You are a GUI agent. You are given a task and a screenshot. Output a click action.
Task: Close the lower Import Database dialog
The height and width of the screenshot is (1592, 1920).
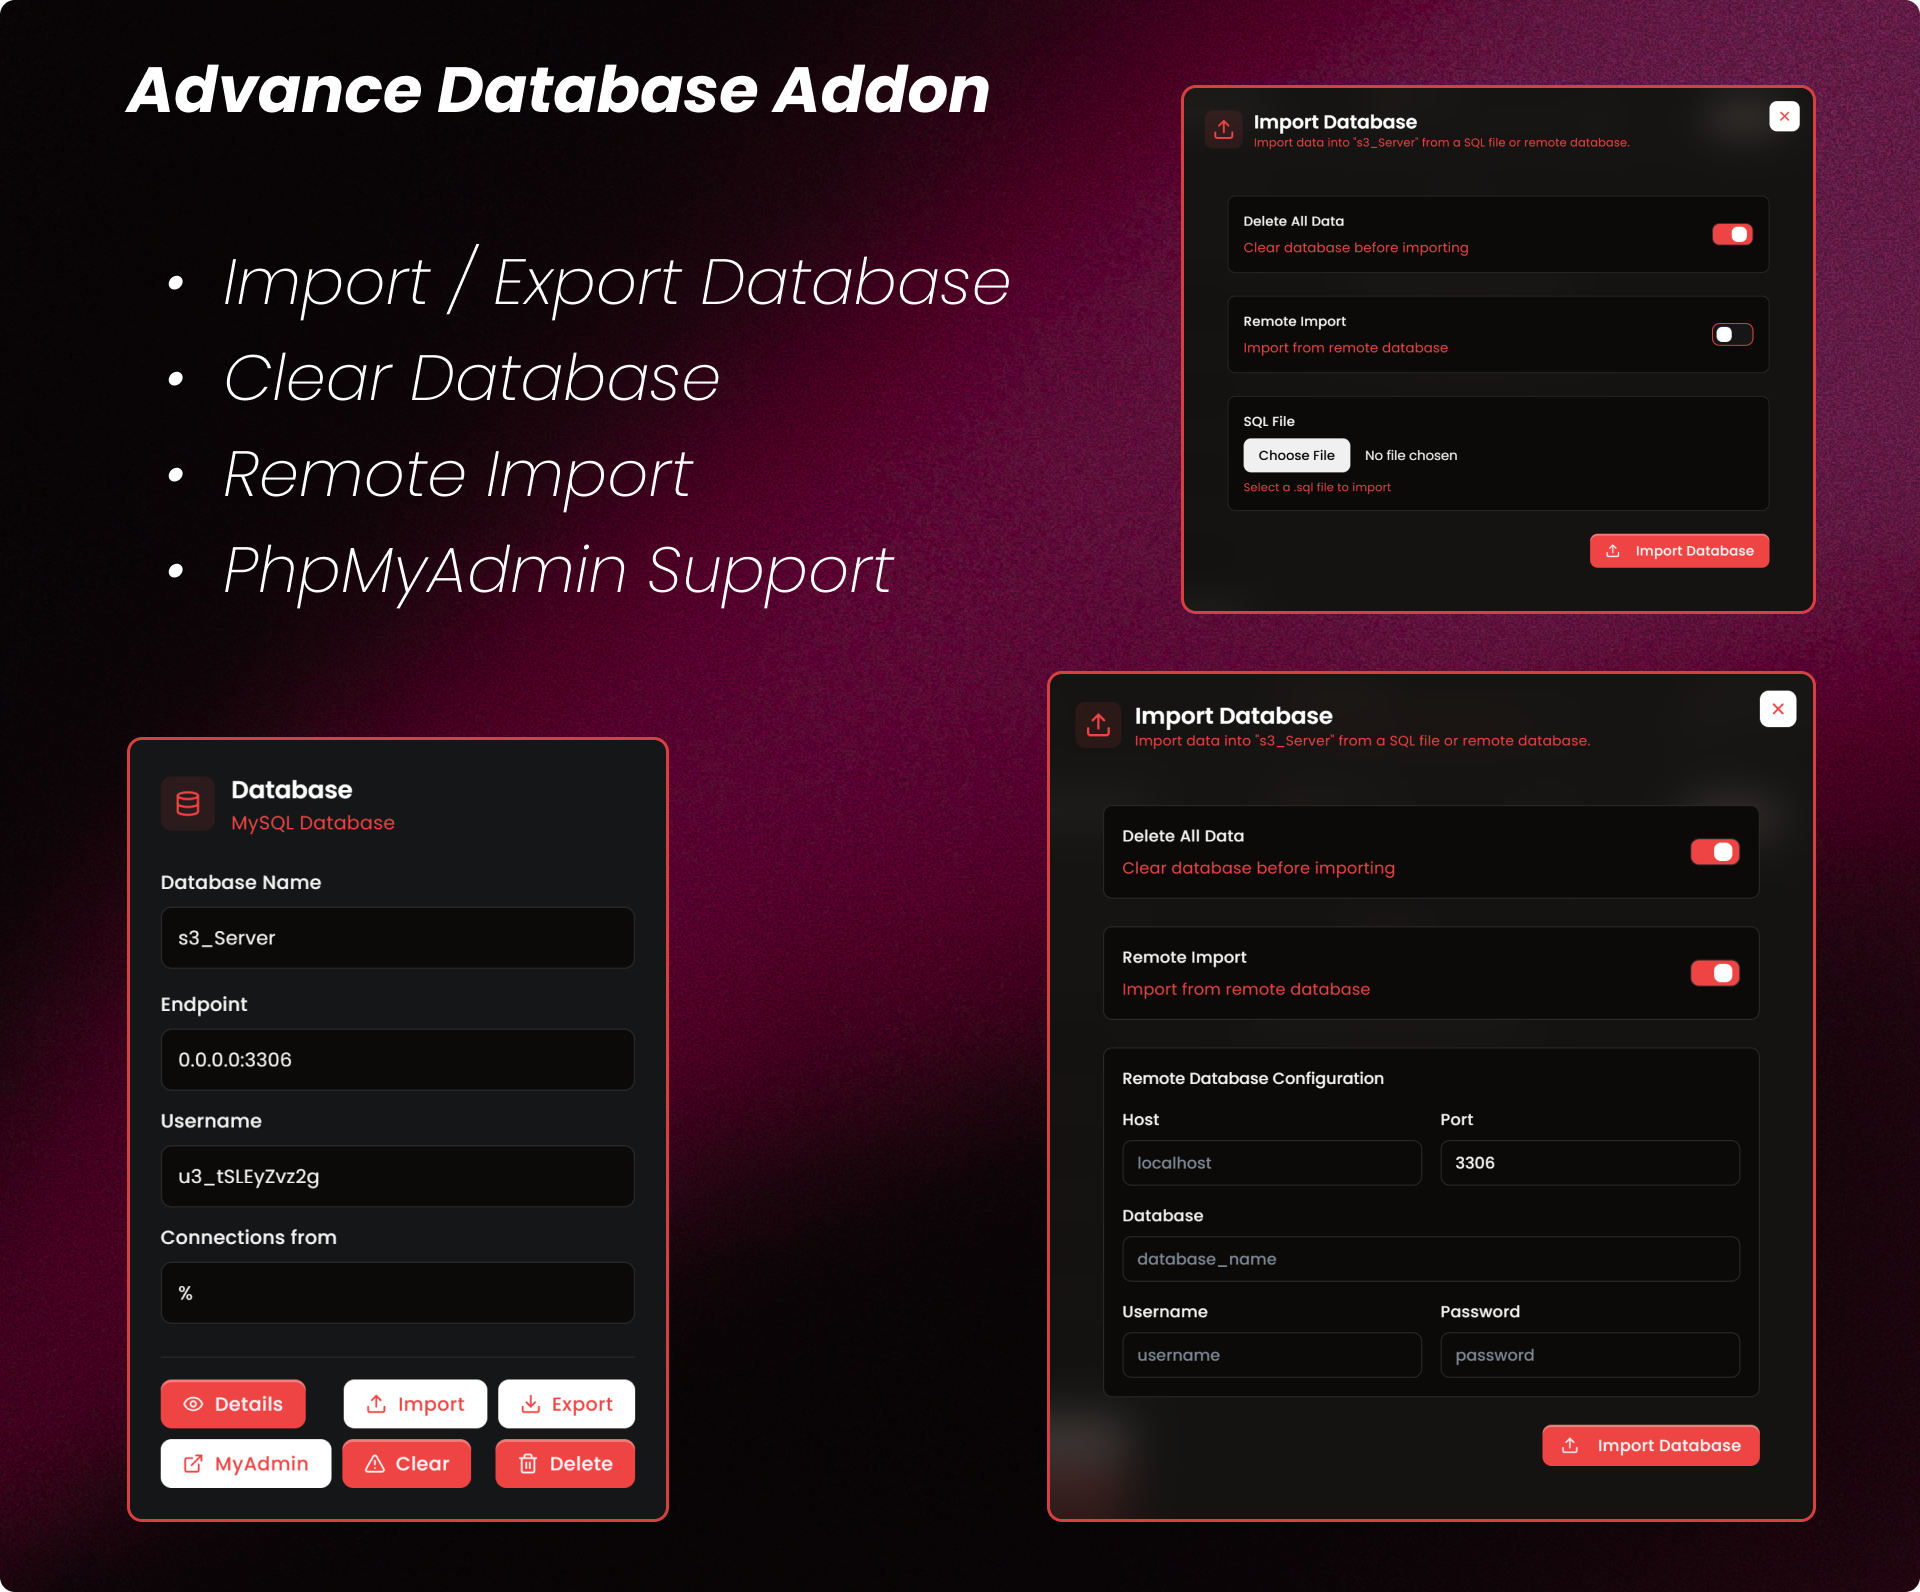click(x=1777, y=709)
